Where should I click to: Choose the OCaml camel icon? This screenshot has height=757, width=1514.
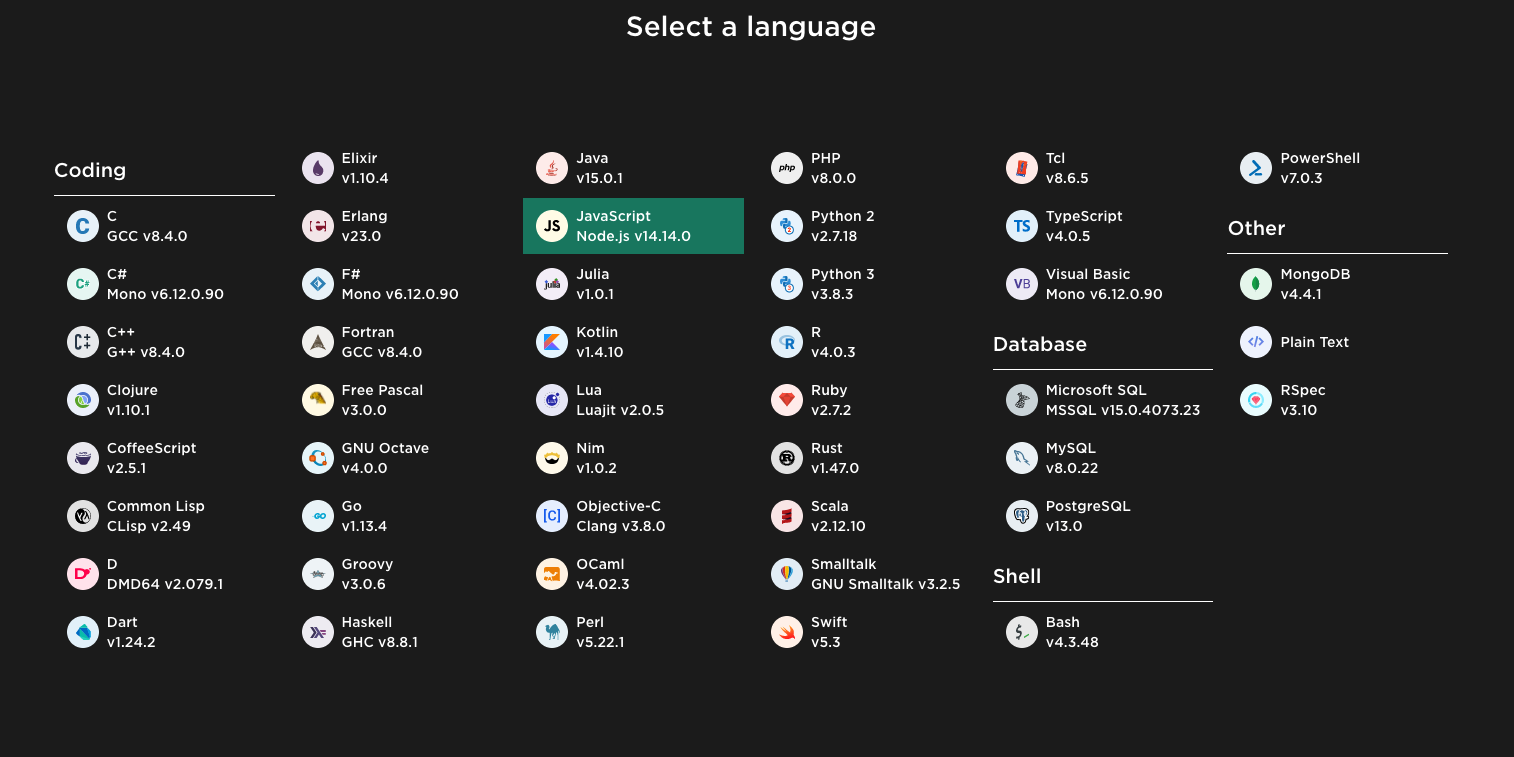tap(552, 574)
